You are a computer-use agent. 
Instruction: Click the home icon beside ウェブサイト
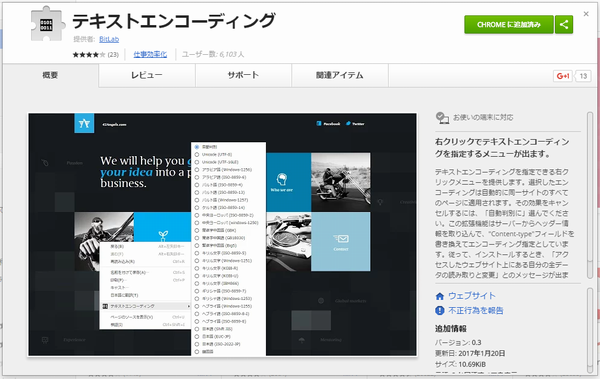point(440,296)
